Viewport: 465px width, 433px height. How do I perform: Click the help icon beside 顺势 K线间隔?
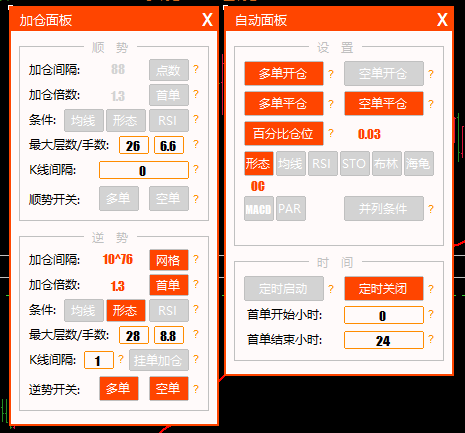pos(196,169)
